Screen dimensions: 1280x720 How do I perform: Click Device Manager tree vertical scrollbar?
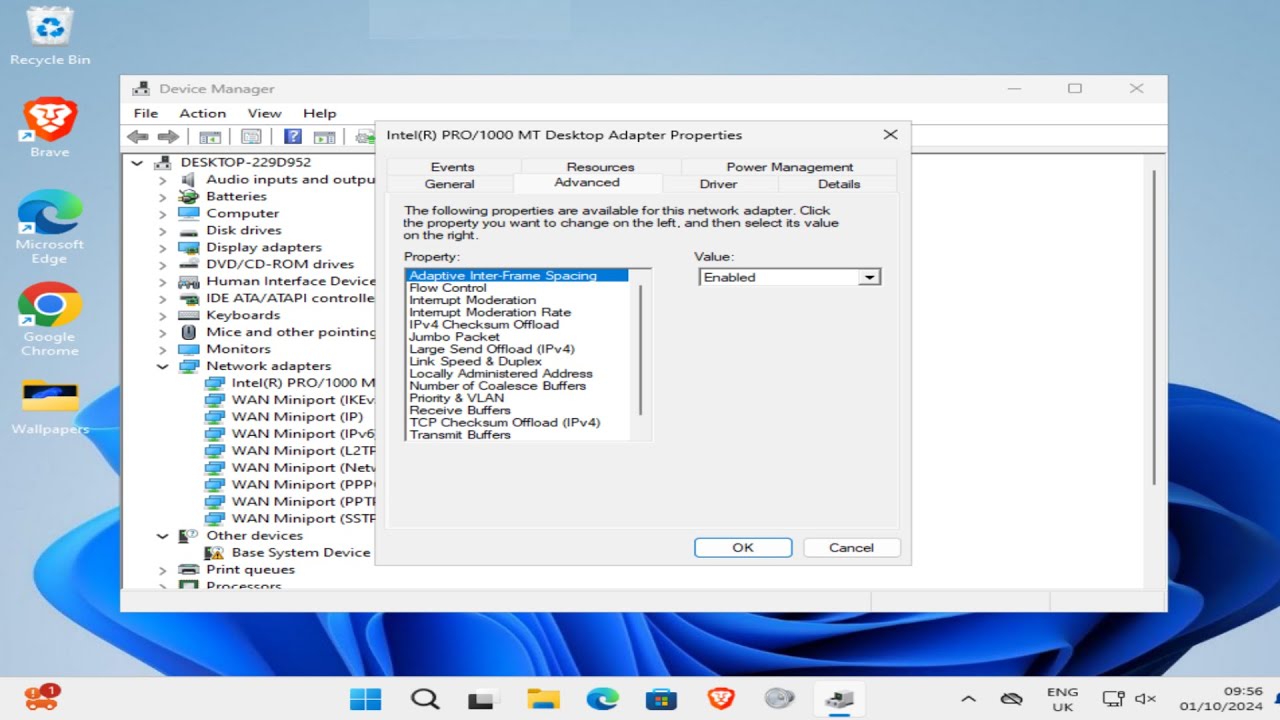[x=1154, y=330]
